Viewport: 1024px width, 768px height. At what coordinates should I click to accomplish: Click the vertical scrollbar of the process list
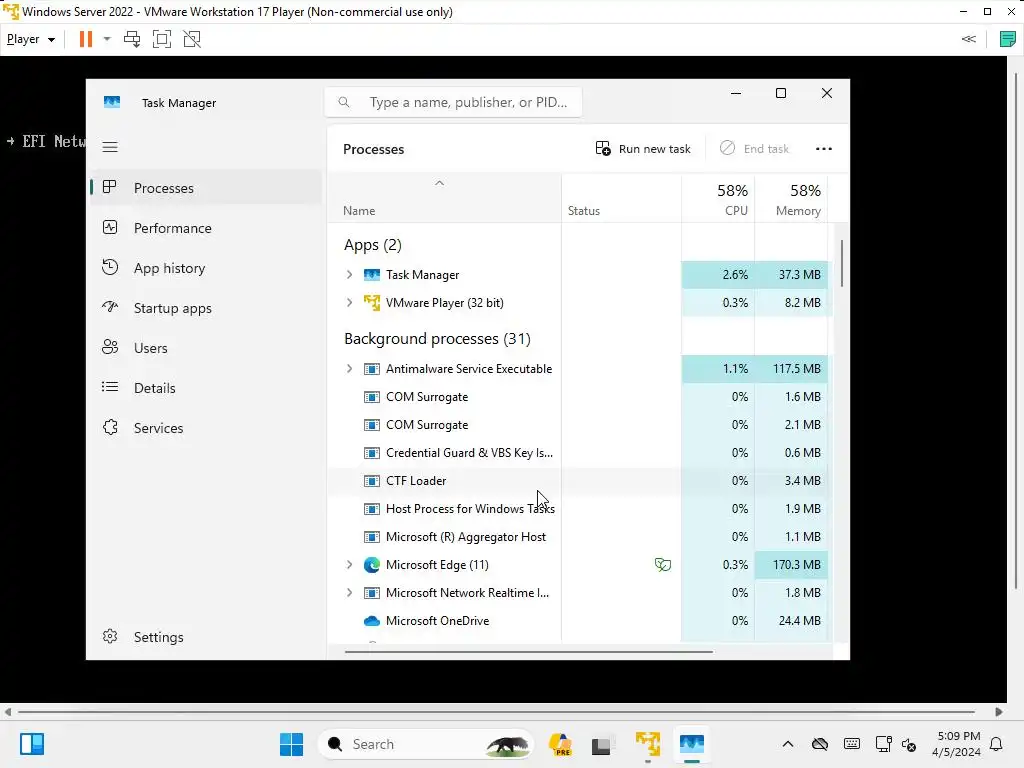pos(842,263)
